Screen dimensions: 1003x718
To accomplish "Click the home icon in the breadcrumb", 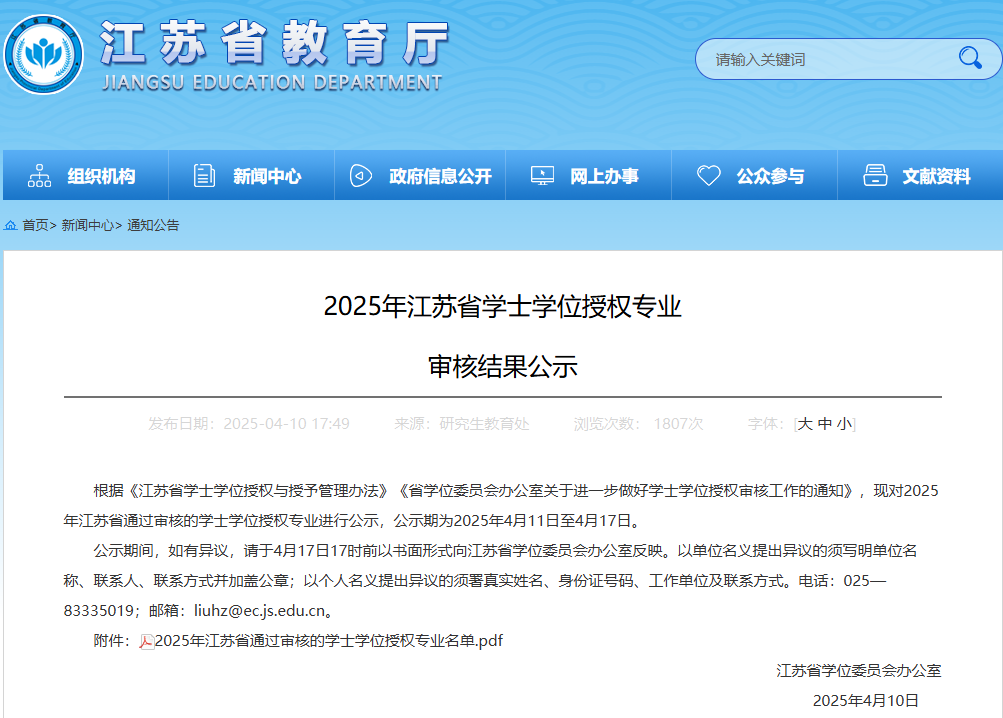I will 10,225.
